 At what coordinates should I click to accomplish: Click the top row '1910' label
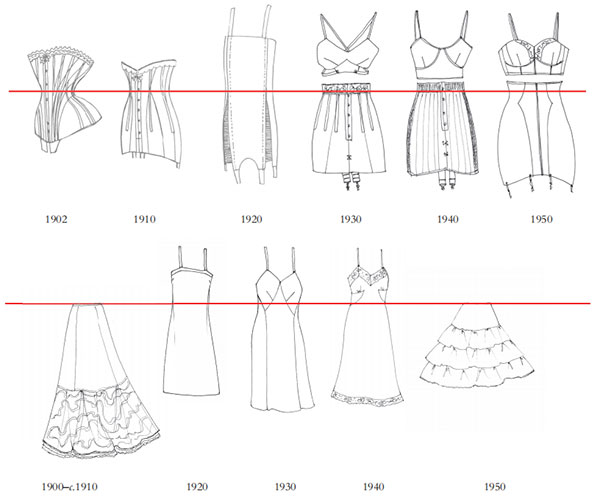144,219
